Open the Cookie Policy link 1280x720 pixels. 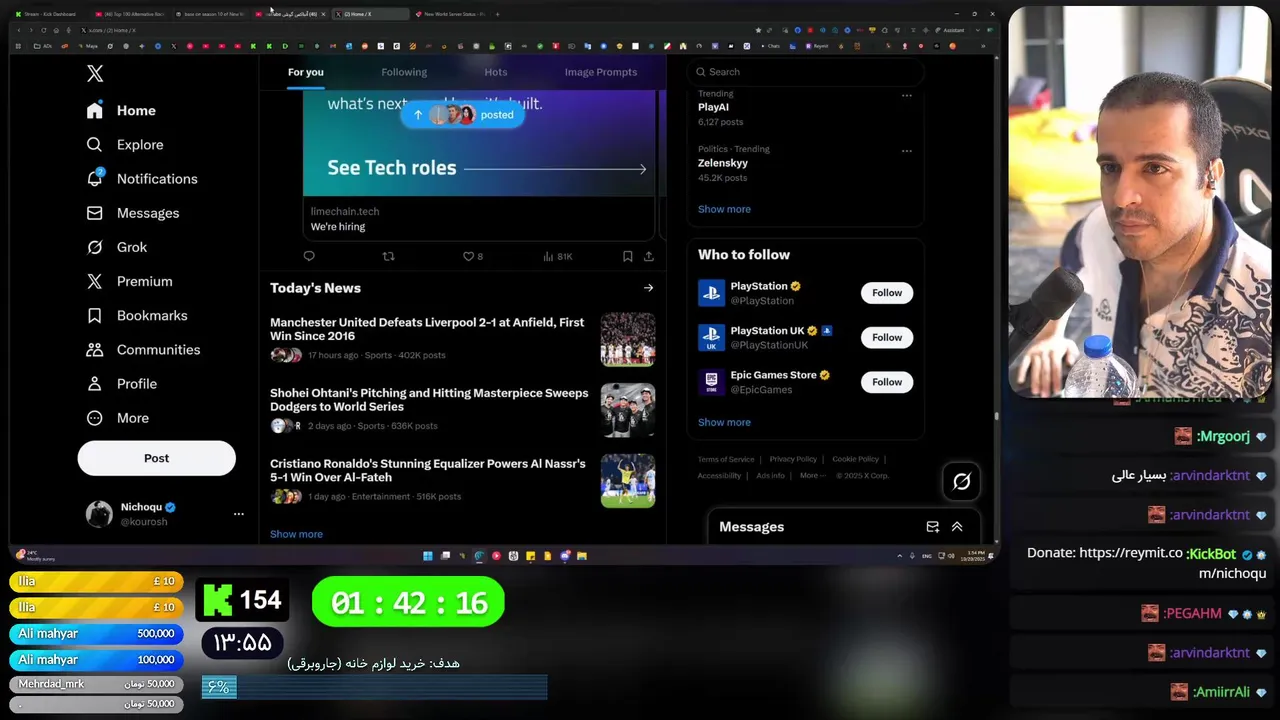point(855,459)
